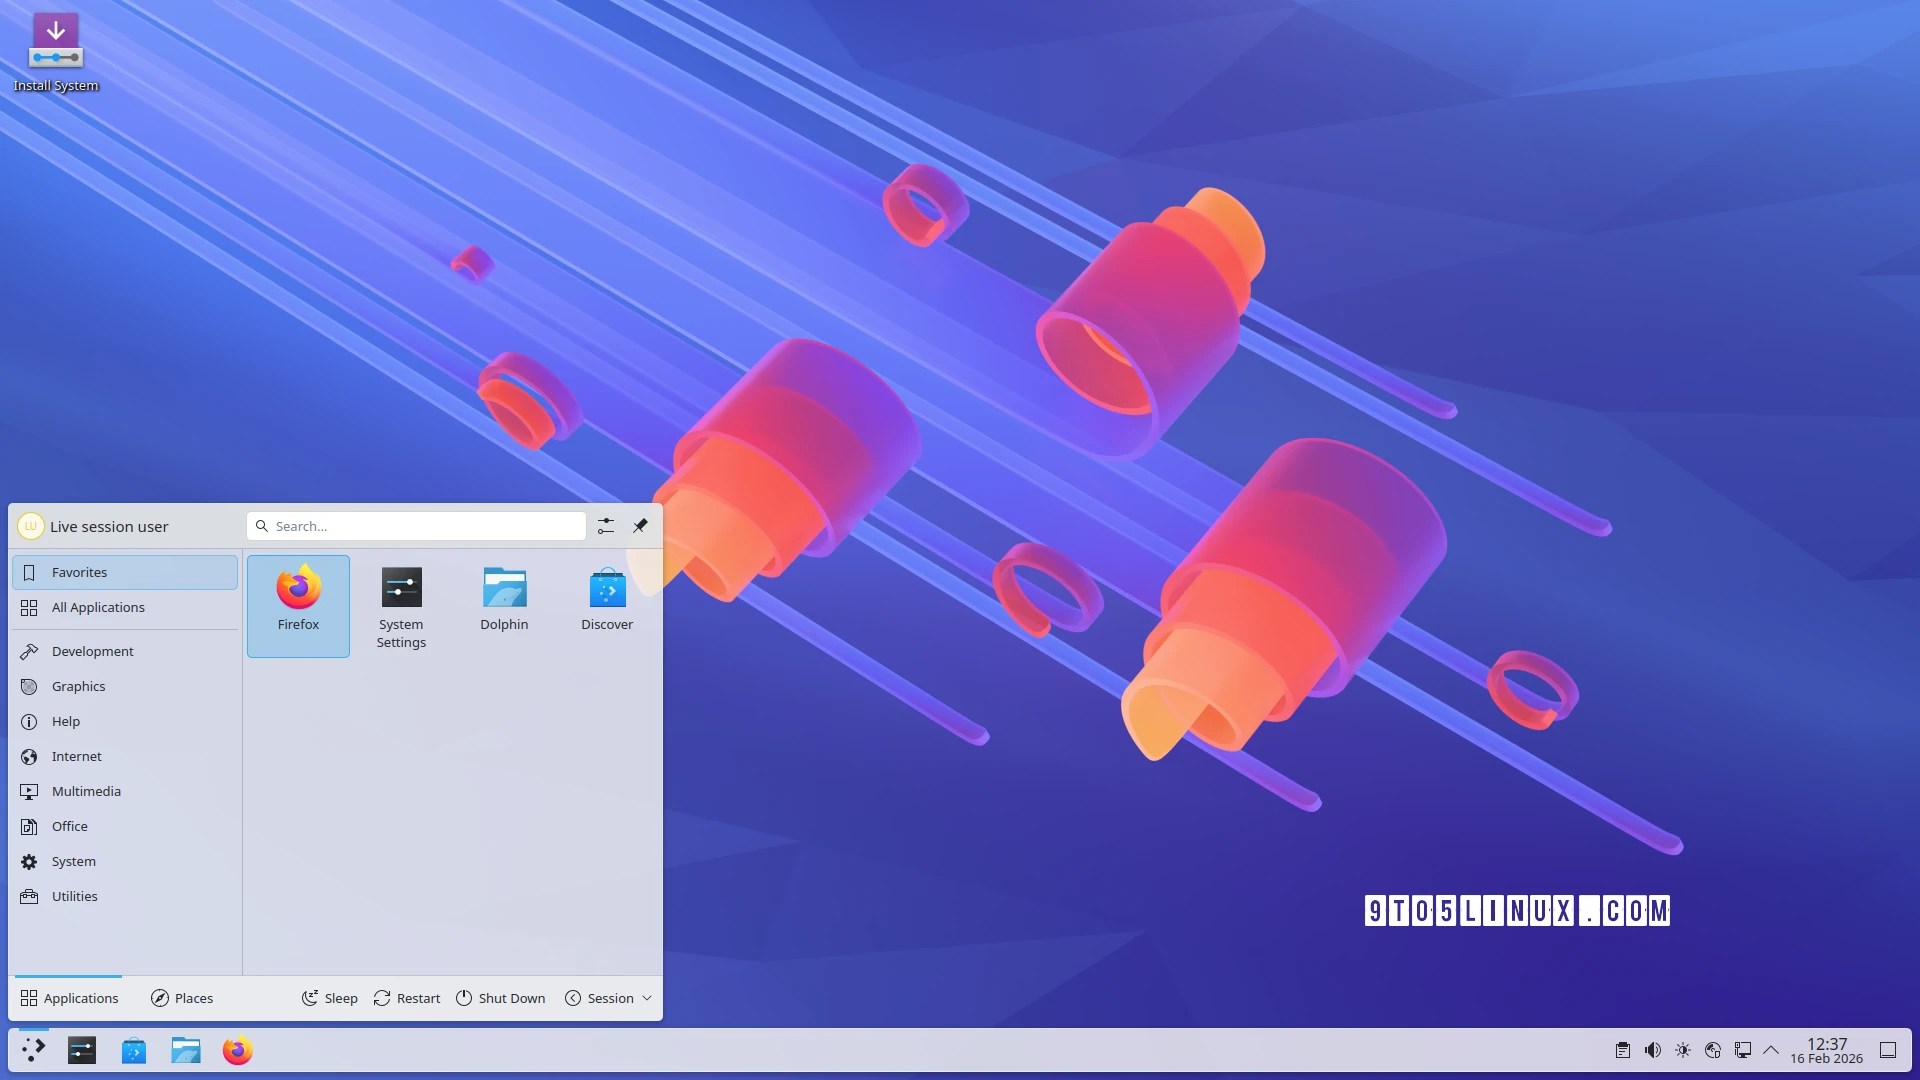
Task: Toggle the pin to keep launcher open
Action: [640, 525]
